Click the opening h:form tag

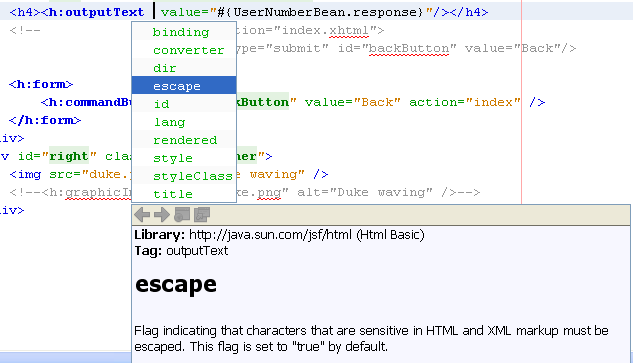coord(41,84)
